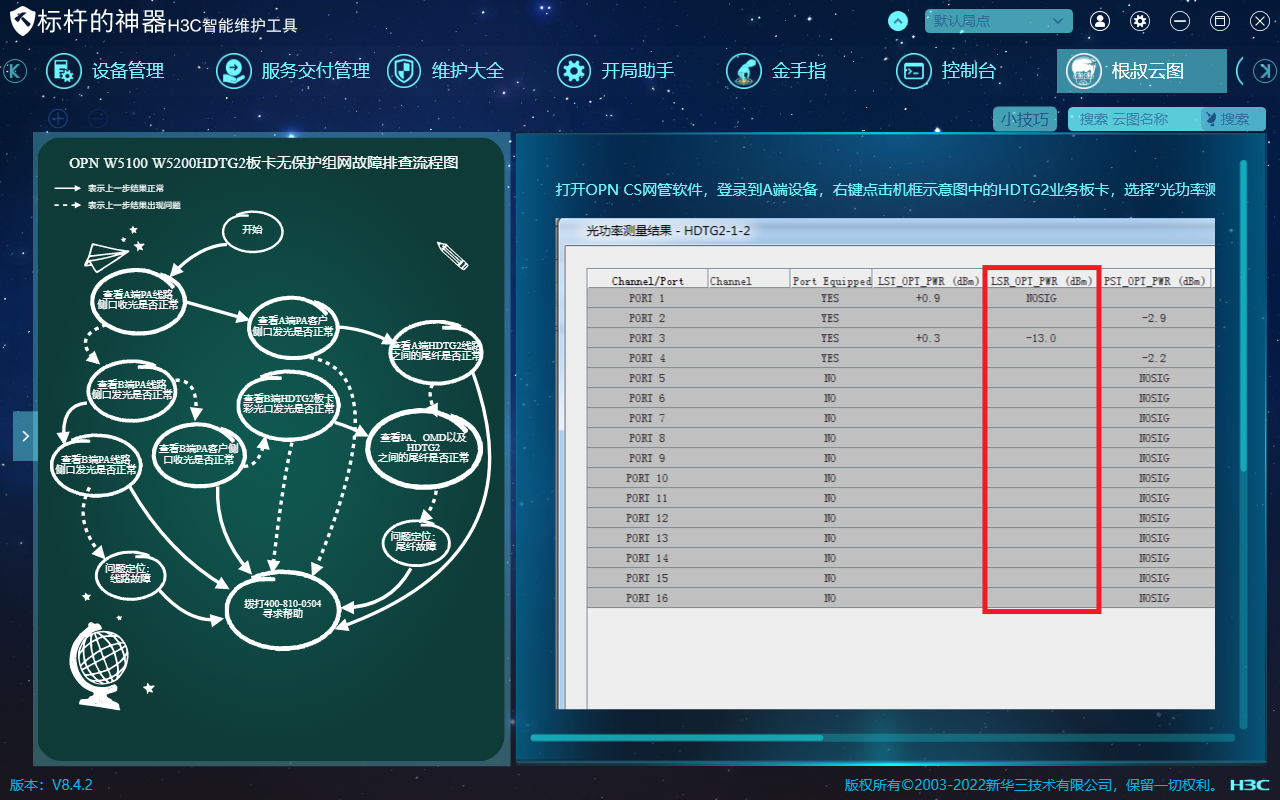
Task: Select node 查看A端HDTG2线路之间的尾纤是否正常
Action: [434, 351]
